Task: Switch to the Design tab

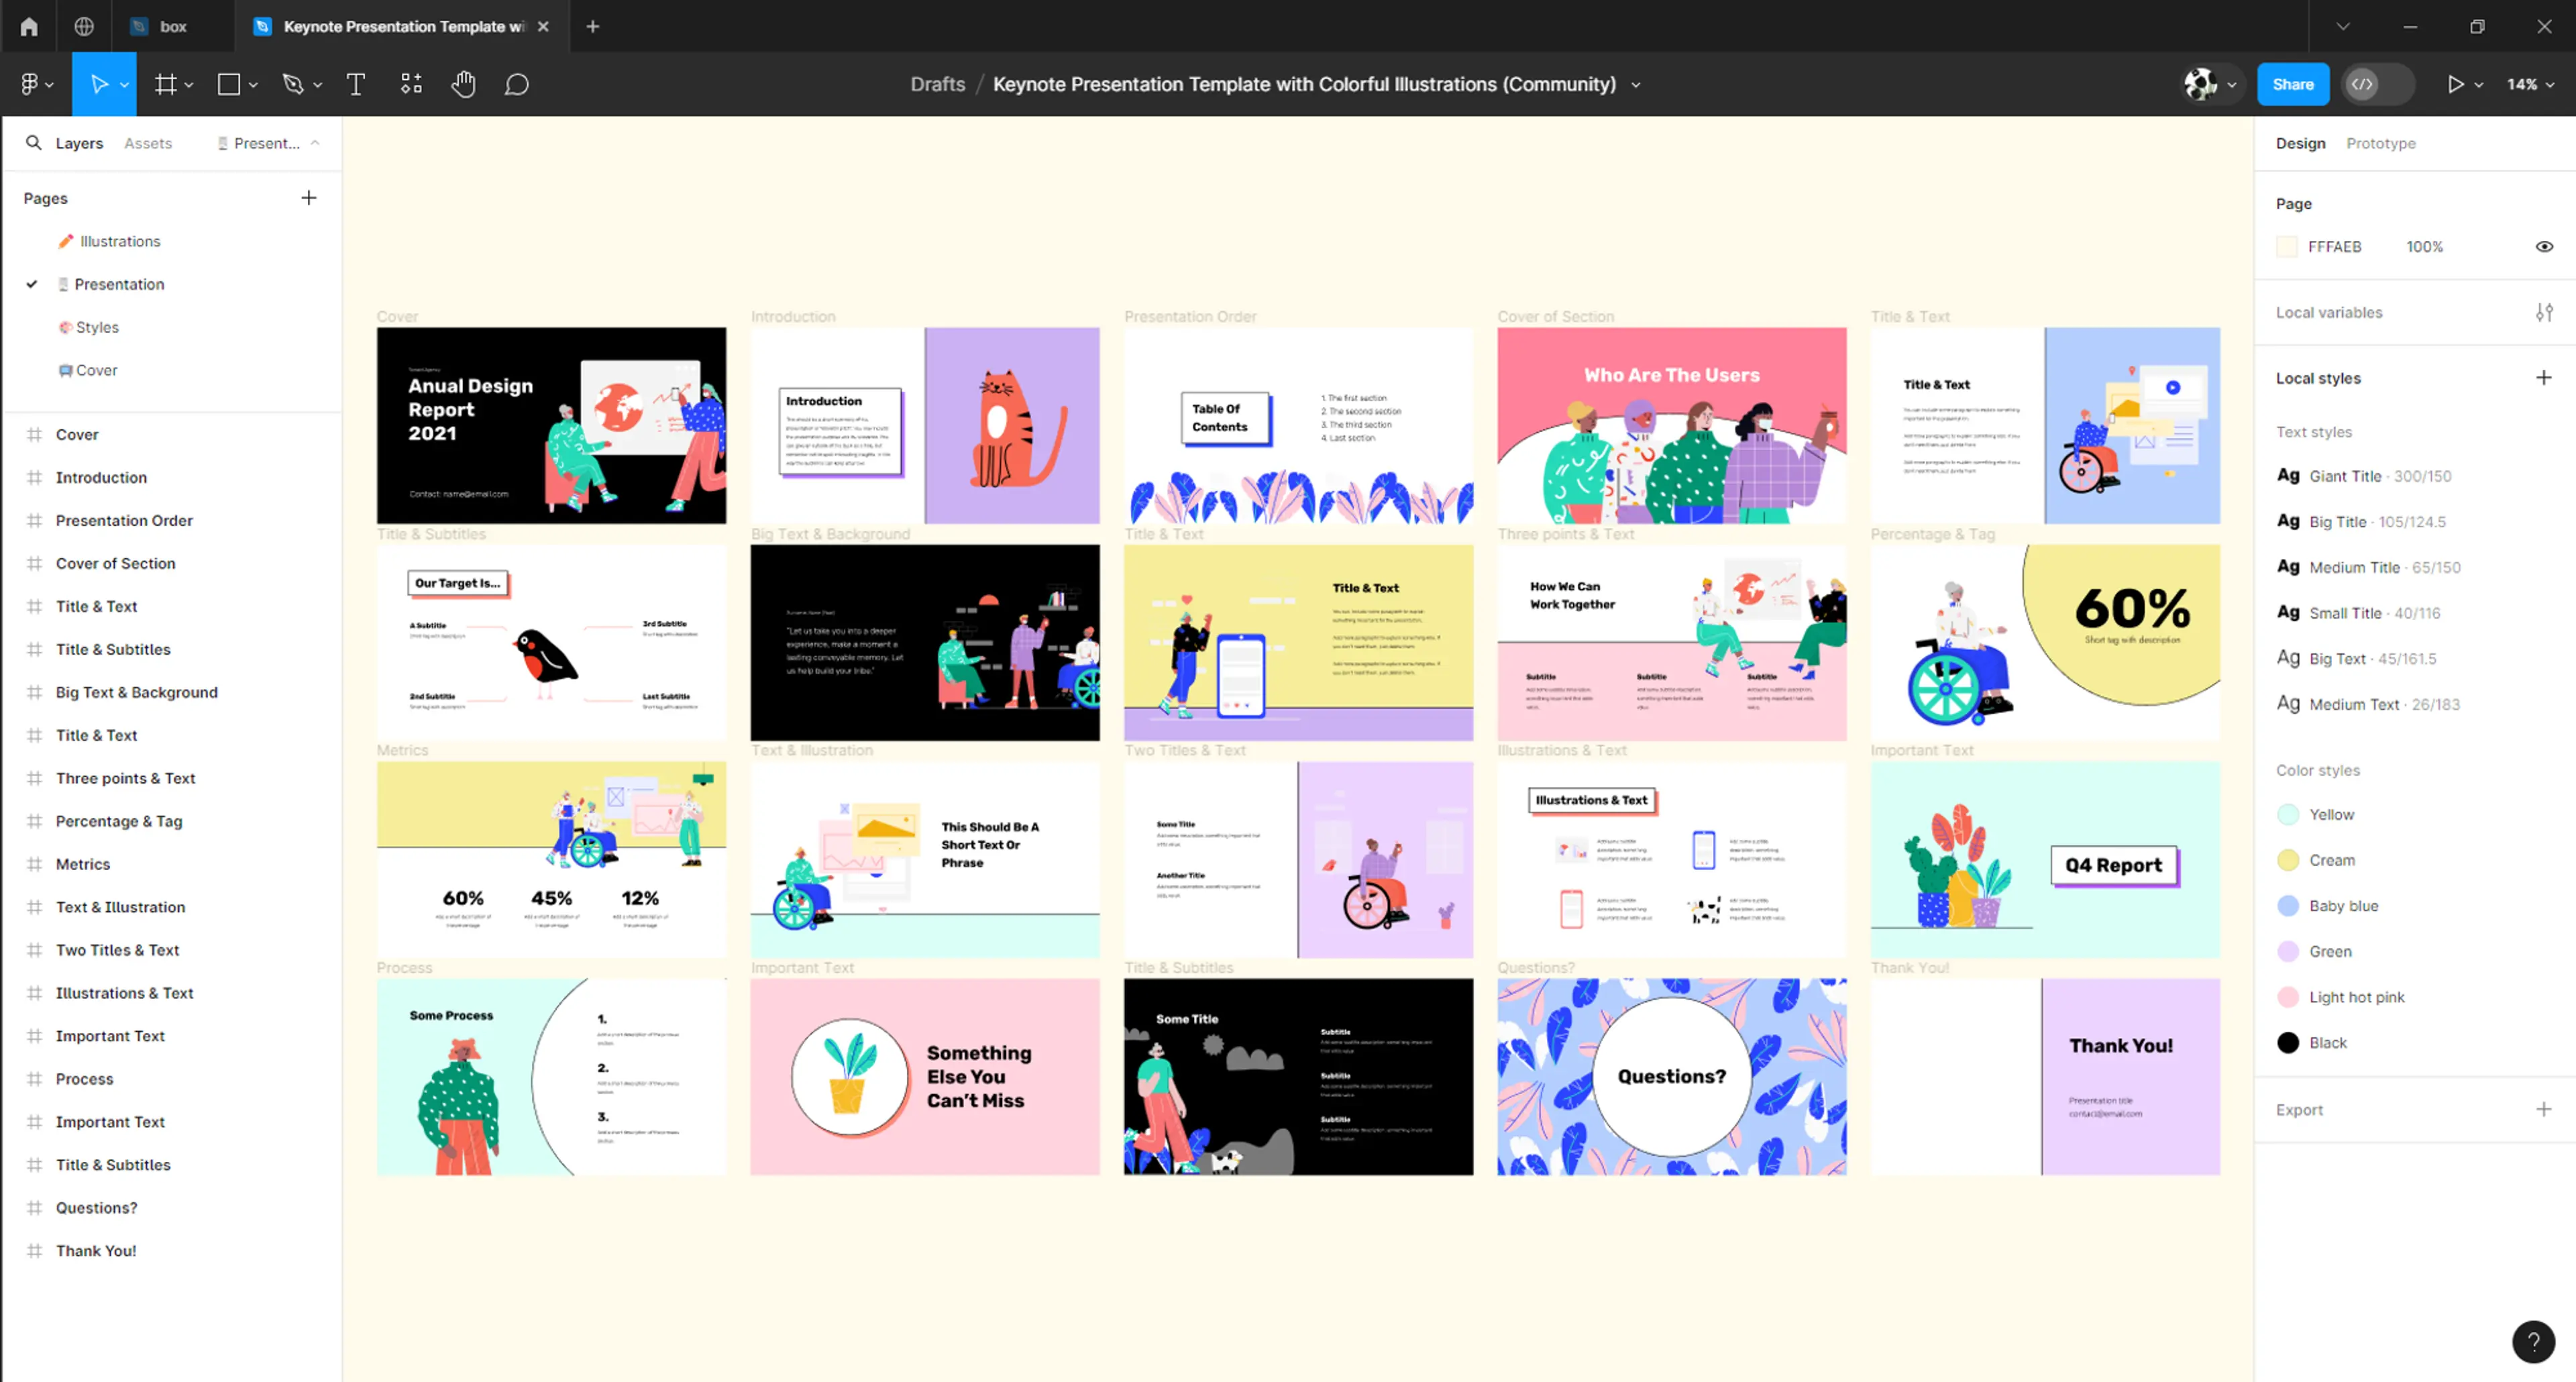Action: [x=2300, y=143]
